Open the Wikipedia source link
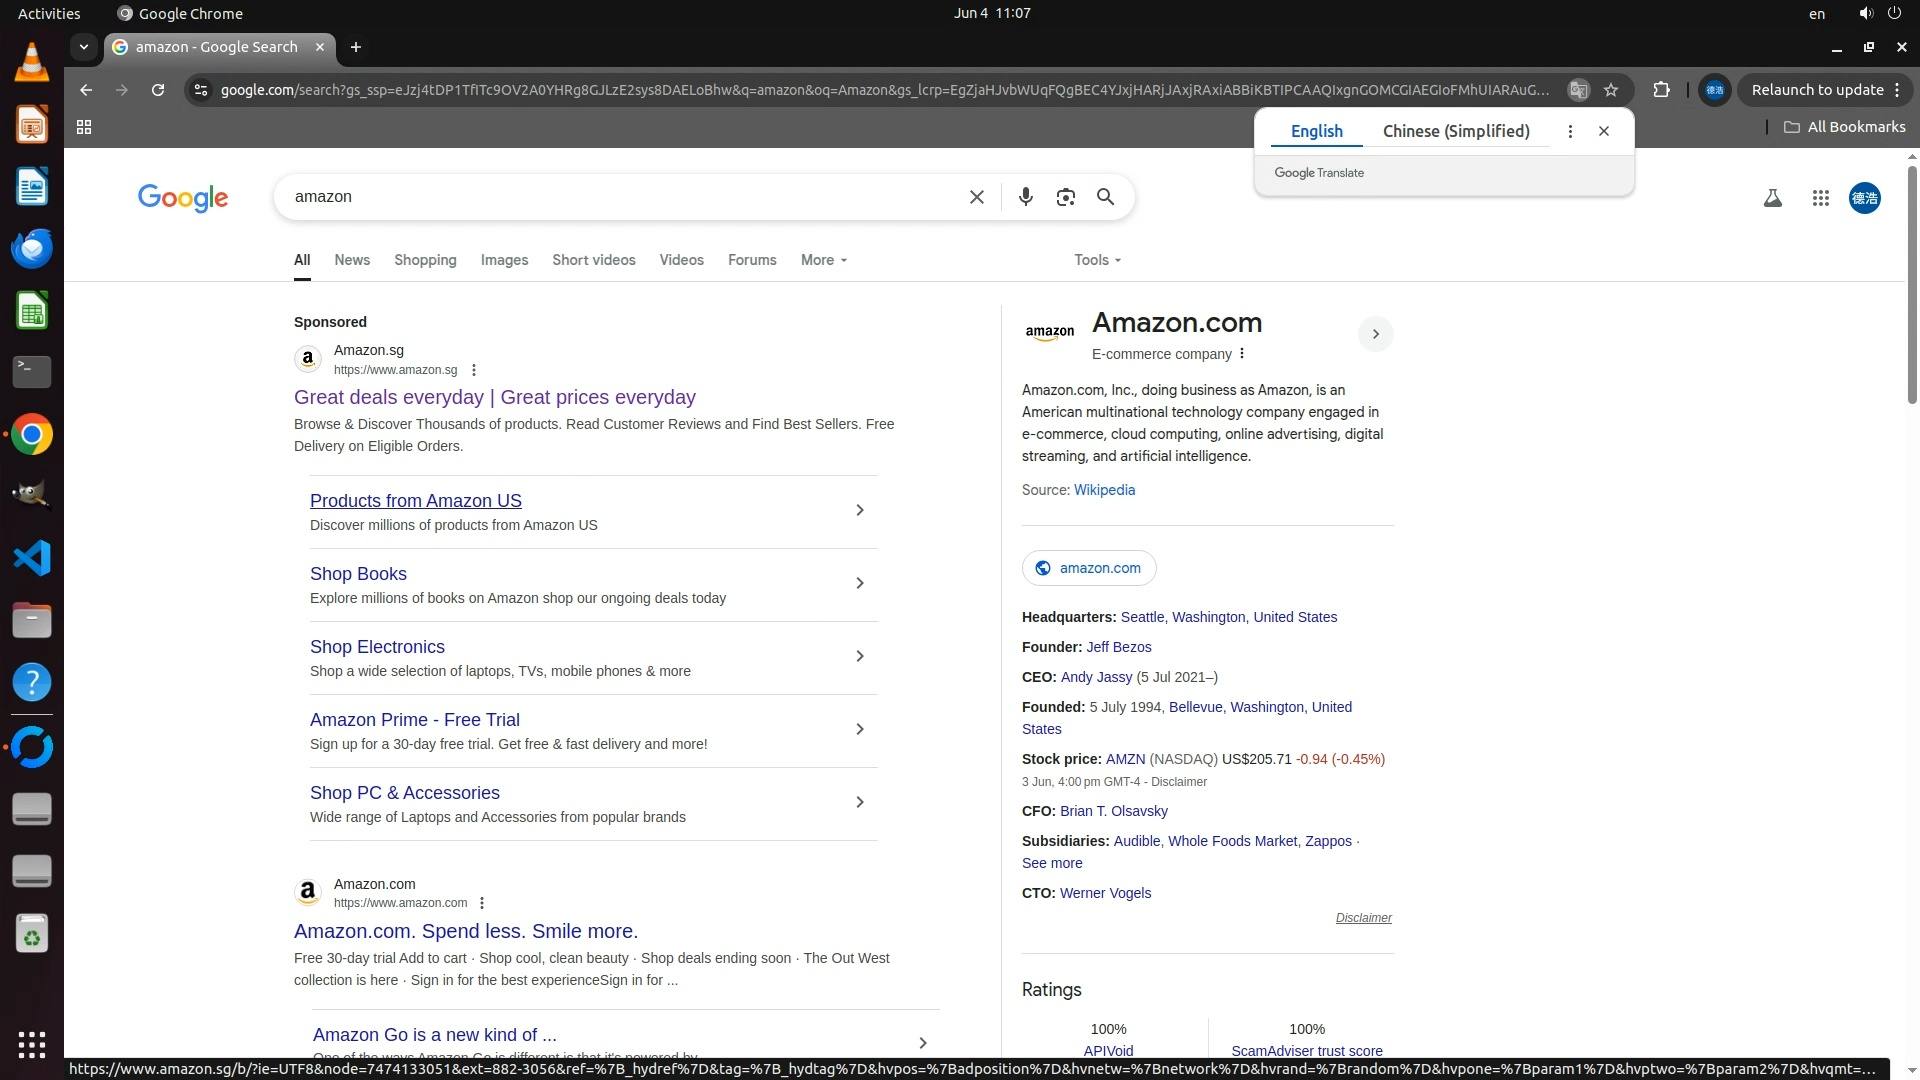This screenshot has width=1920, height=1080. [x=1104, y=490]
